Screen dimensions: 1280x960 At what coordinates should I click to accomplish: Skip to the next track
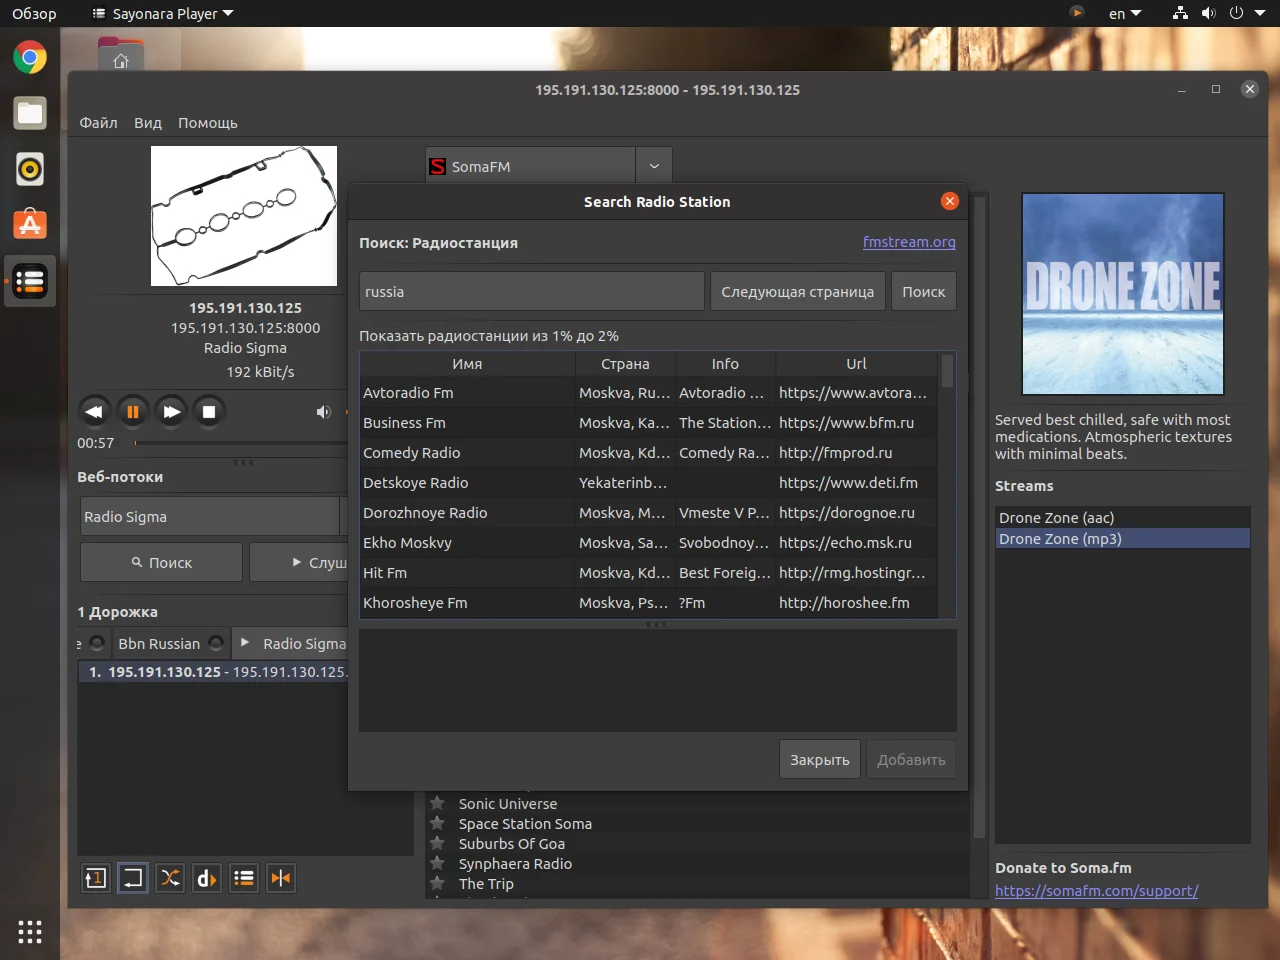coord(171,412)
